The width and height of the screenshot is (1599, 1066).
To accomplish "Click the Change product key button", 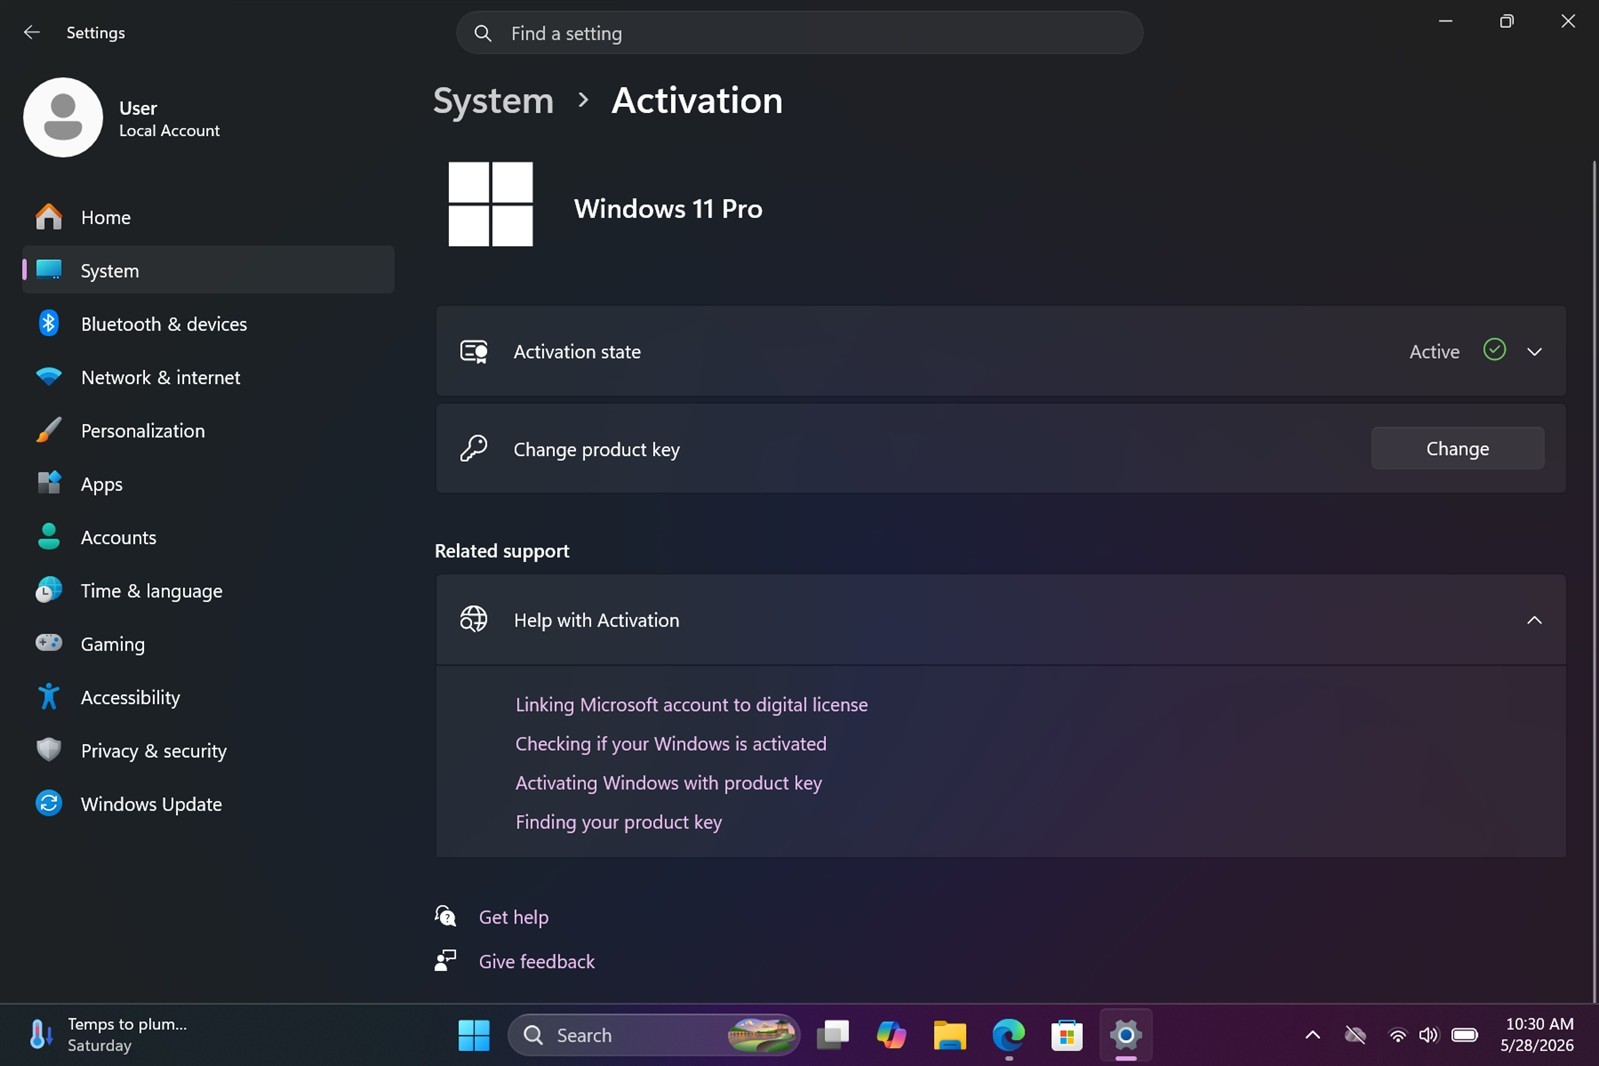I will tap(1457, 448).
